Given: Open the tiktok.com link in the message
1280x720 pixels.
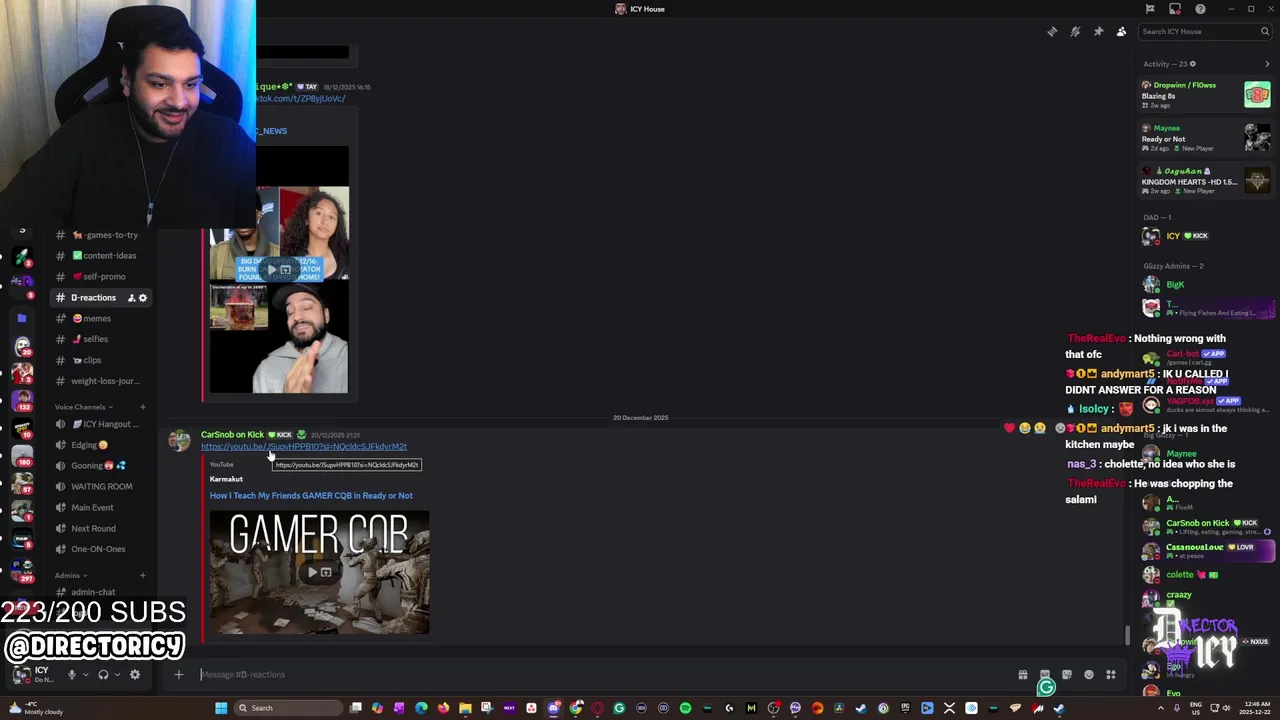Looking at the screenshot, I should coord(300,99).
